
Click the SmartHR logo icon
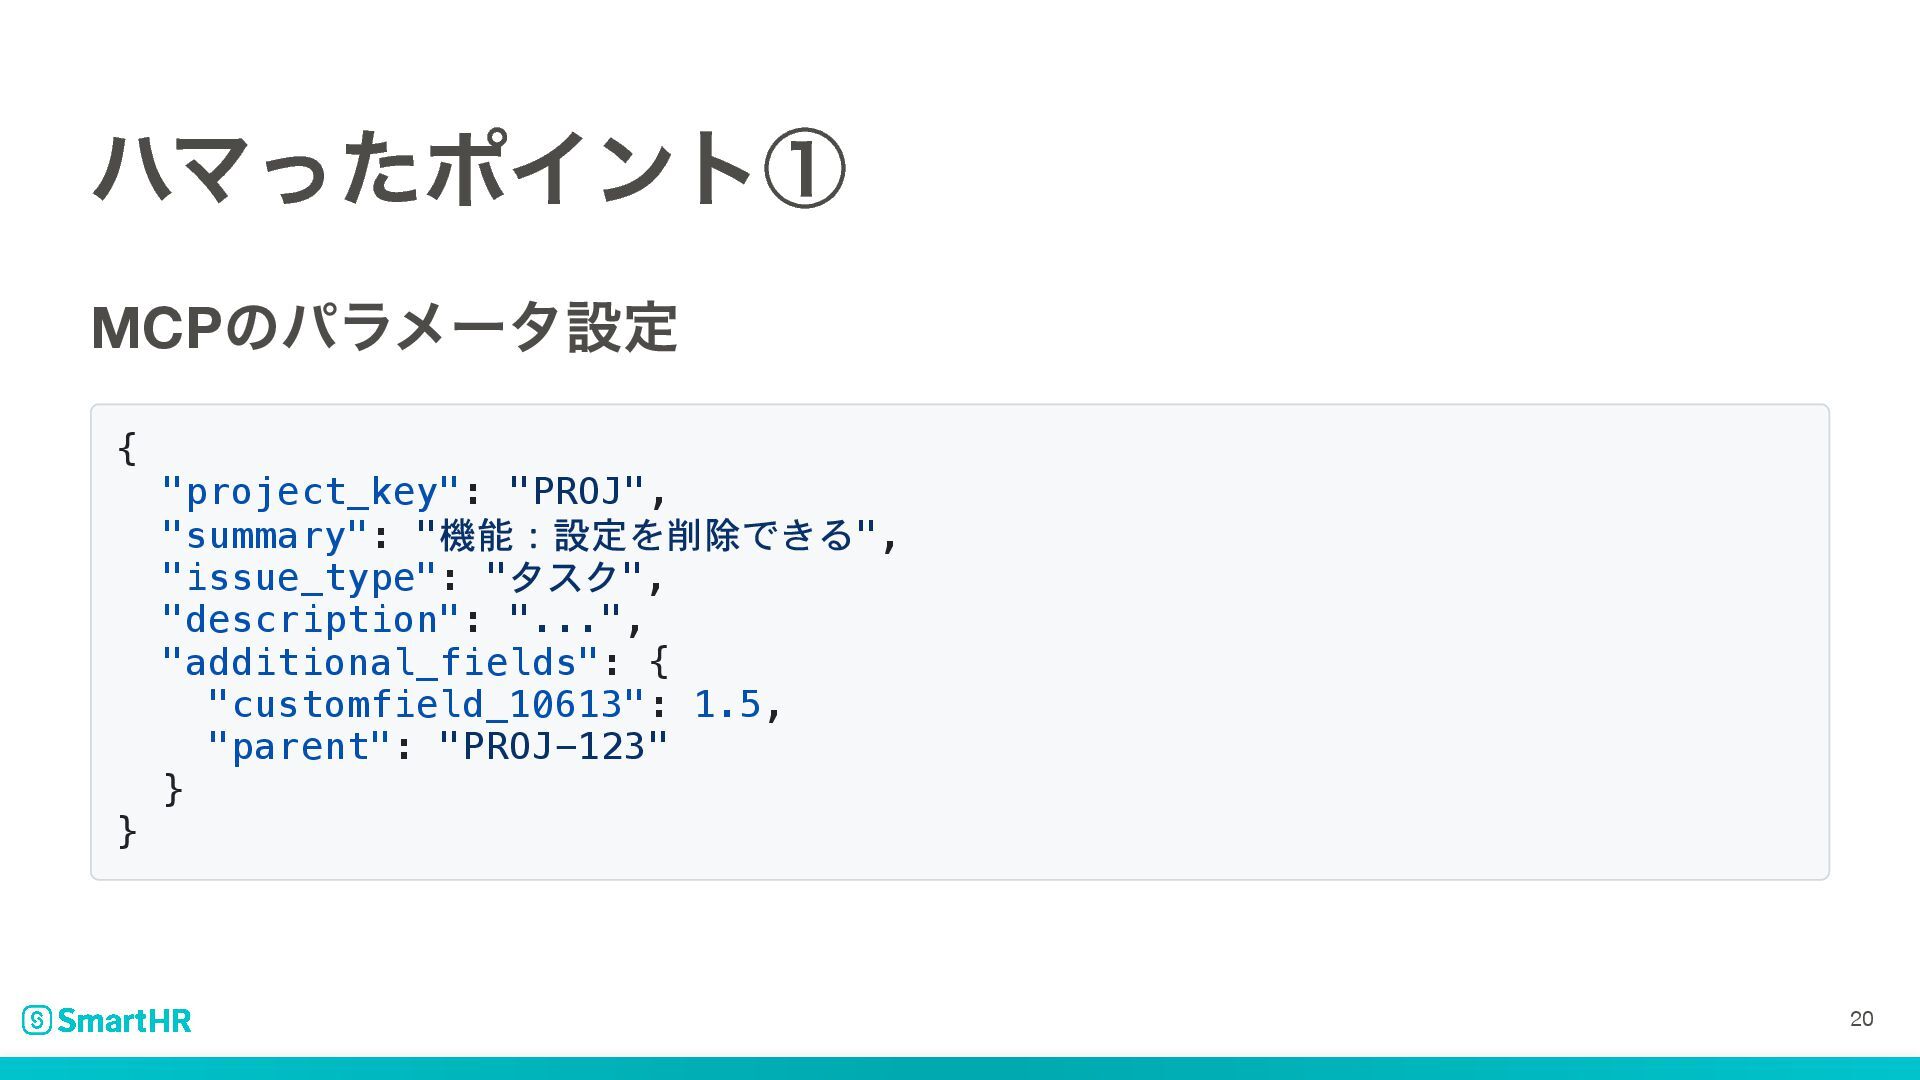tap(37, 1020)
